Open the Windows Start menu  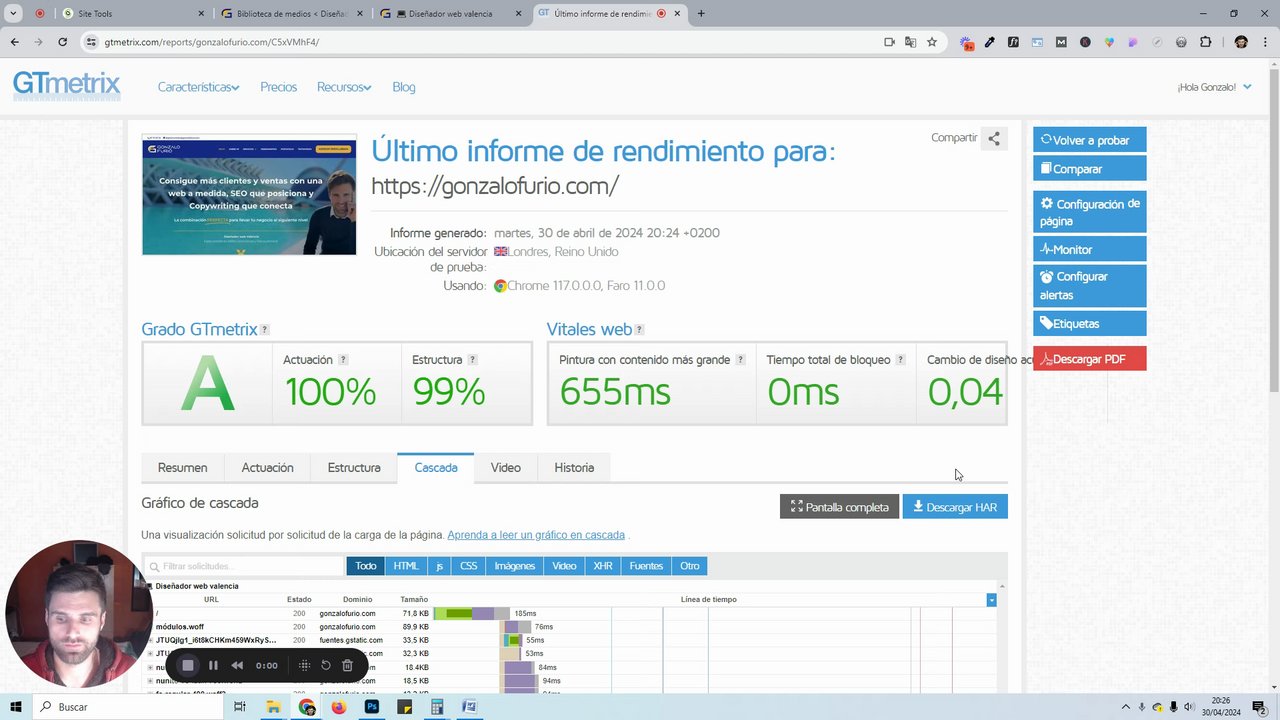click(x=16, y=707)
